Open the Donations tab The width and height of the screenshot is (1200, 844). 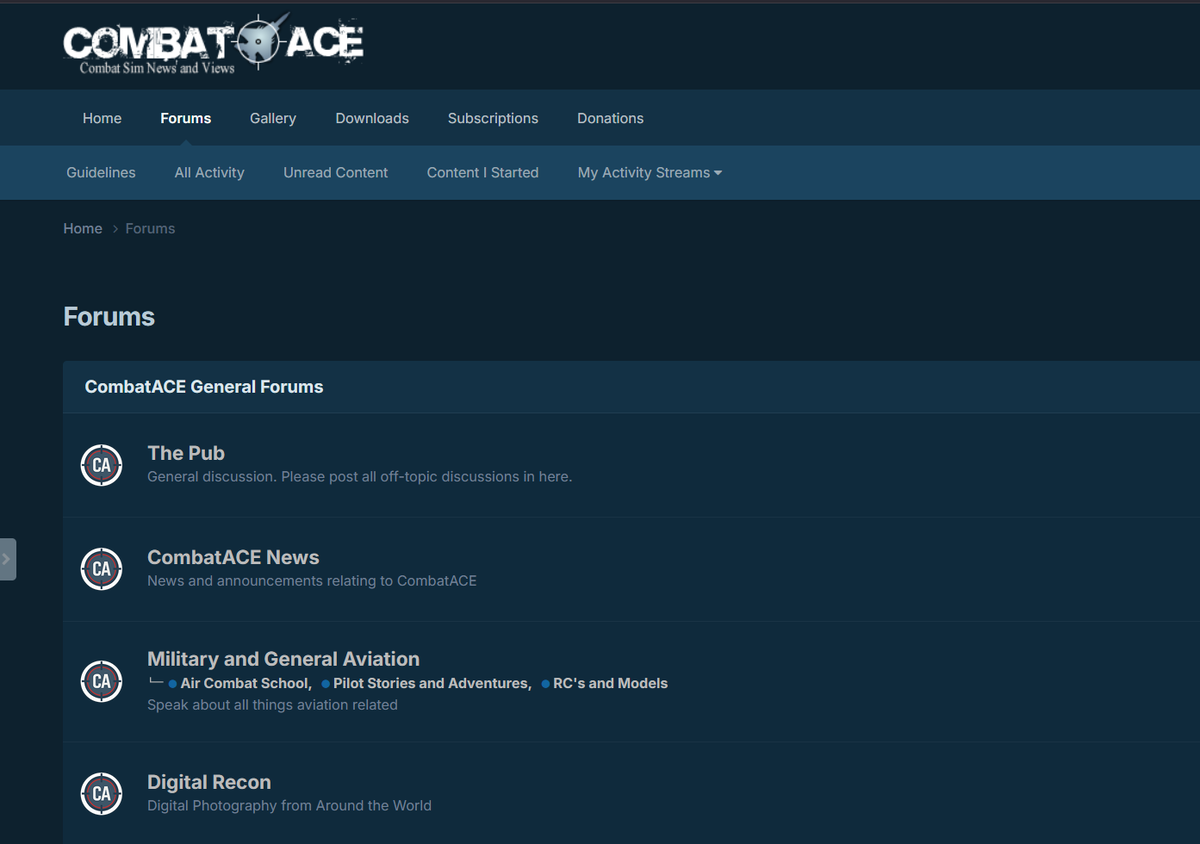(610, 118)
